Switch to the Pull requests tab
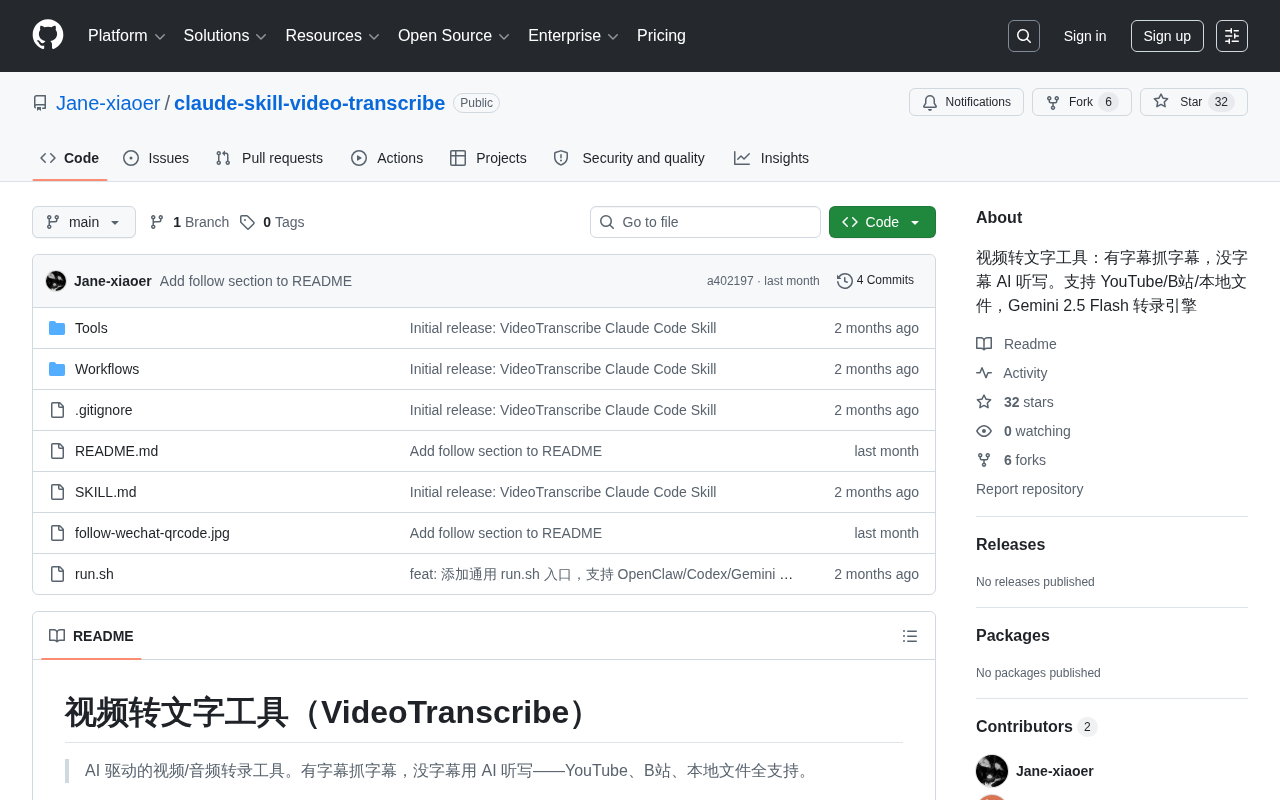Screen dimensions: 1280x800 [x=269, y=158]
